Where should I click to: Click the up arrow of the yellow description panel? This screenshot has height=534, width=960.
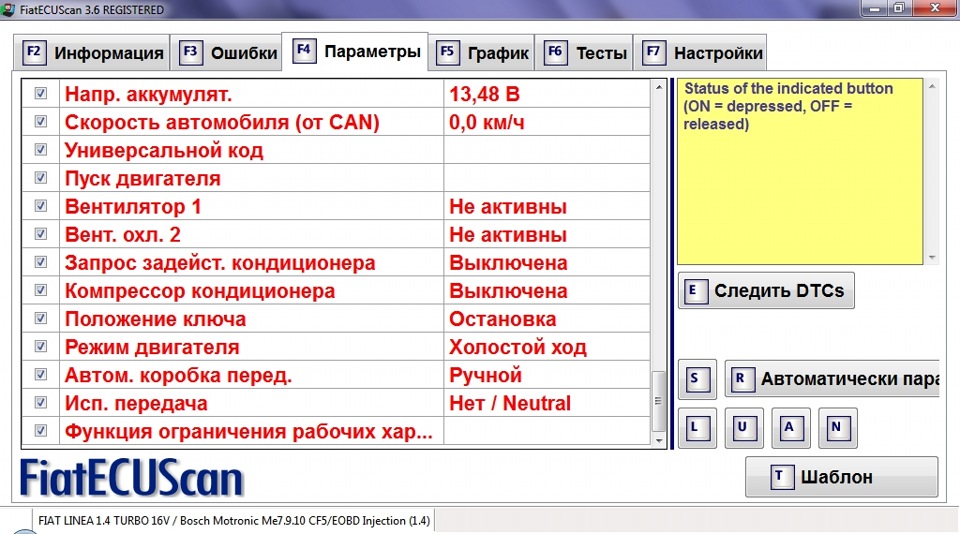coord(932,86)
